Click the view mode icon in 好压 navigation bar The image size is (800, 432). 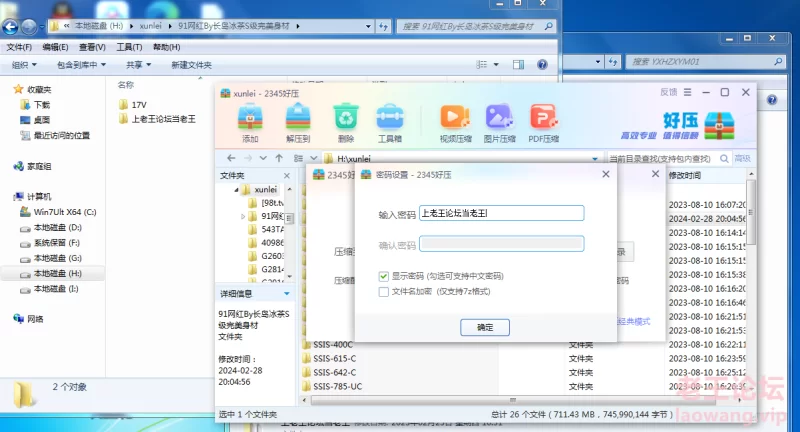[298, 158]
